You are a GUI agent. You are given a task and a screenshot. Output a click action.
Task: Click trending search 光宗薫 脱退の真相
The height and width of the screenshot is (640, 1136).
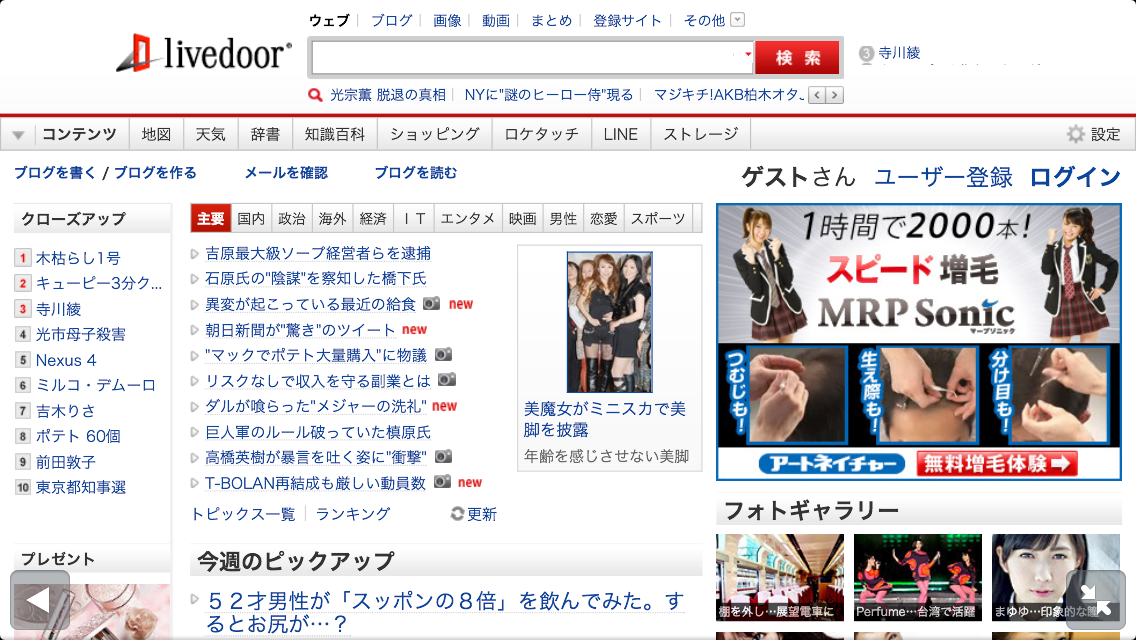point(388,95)
